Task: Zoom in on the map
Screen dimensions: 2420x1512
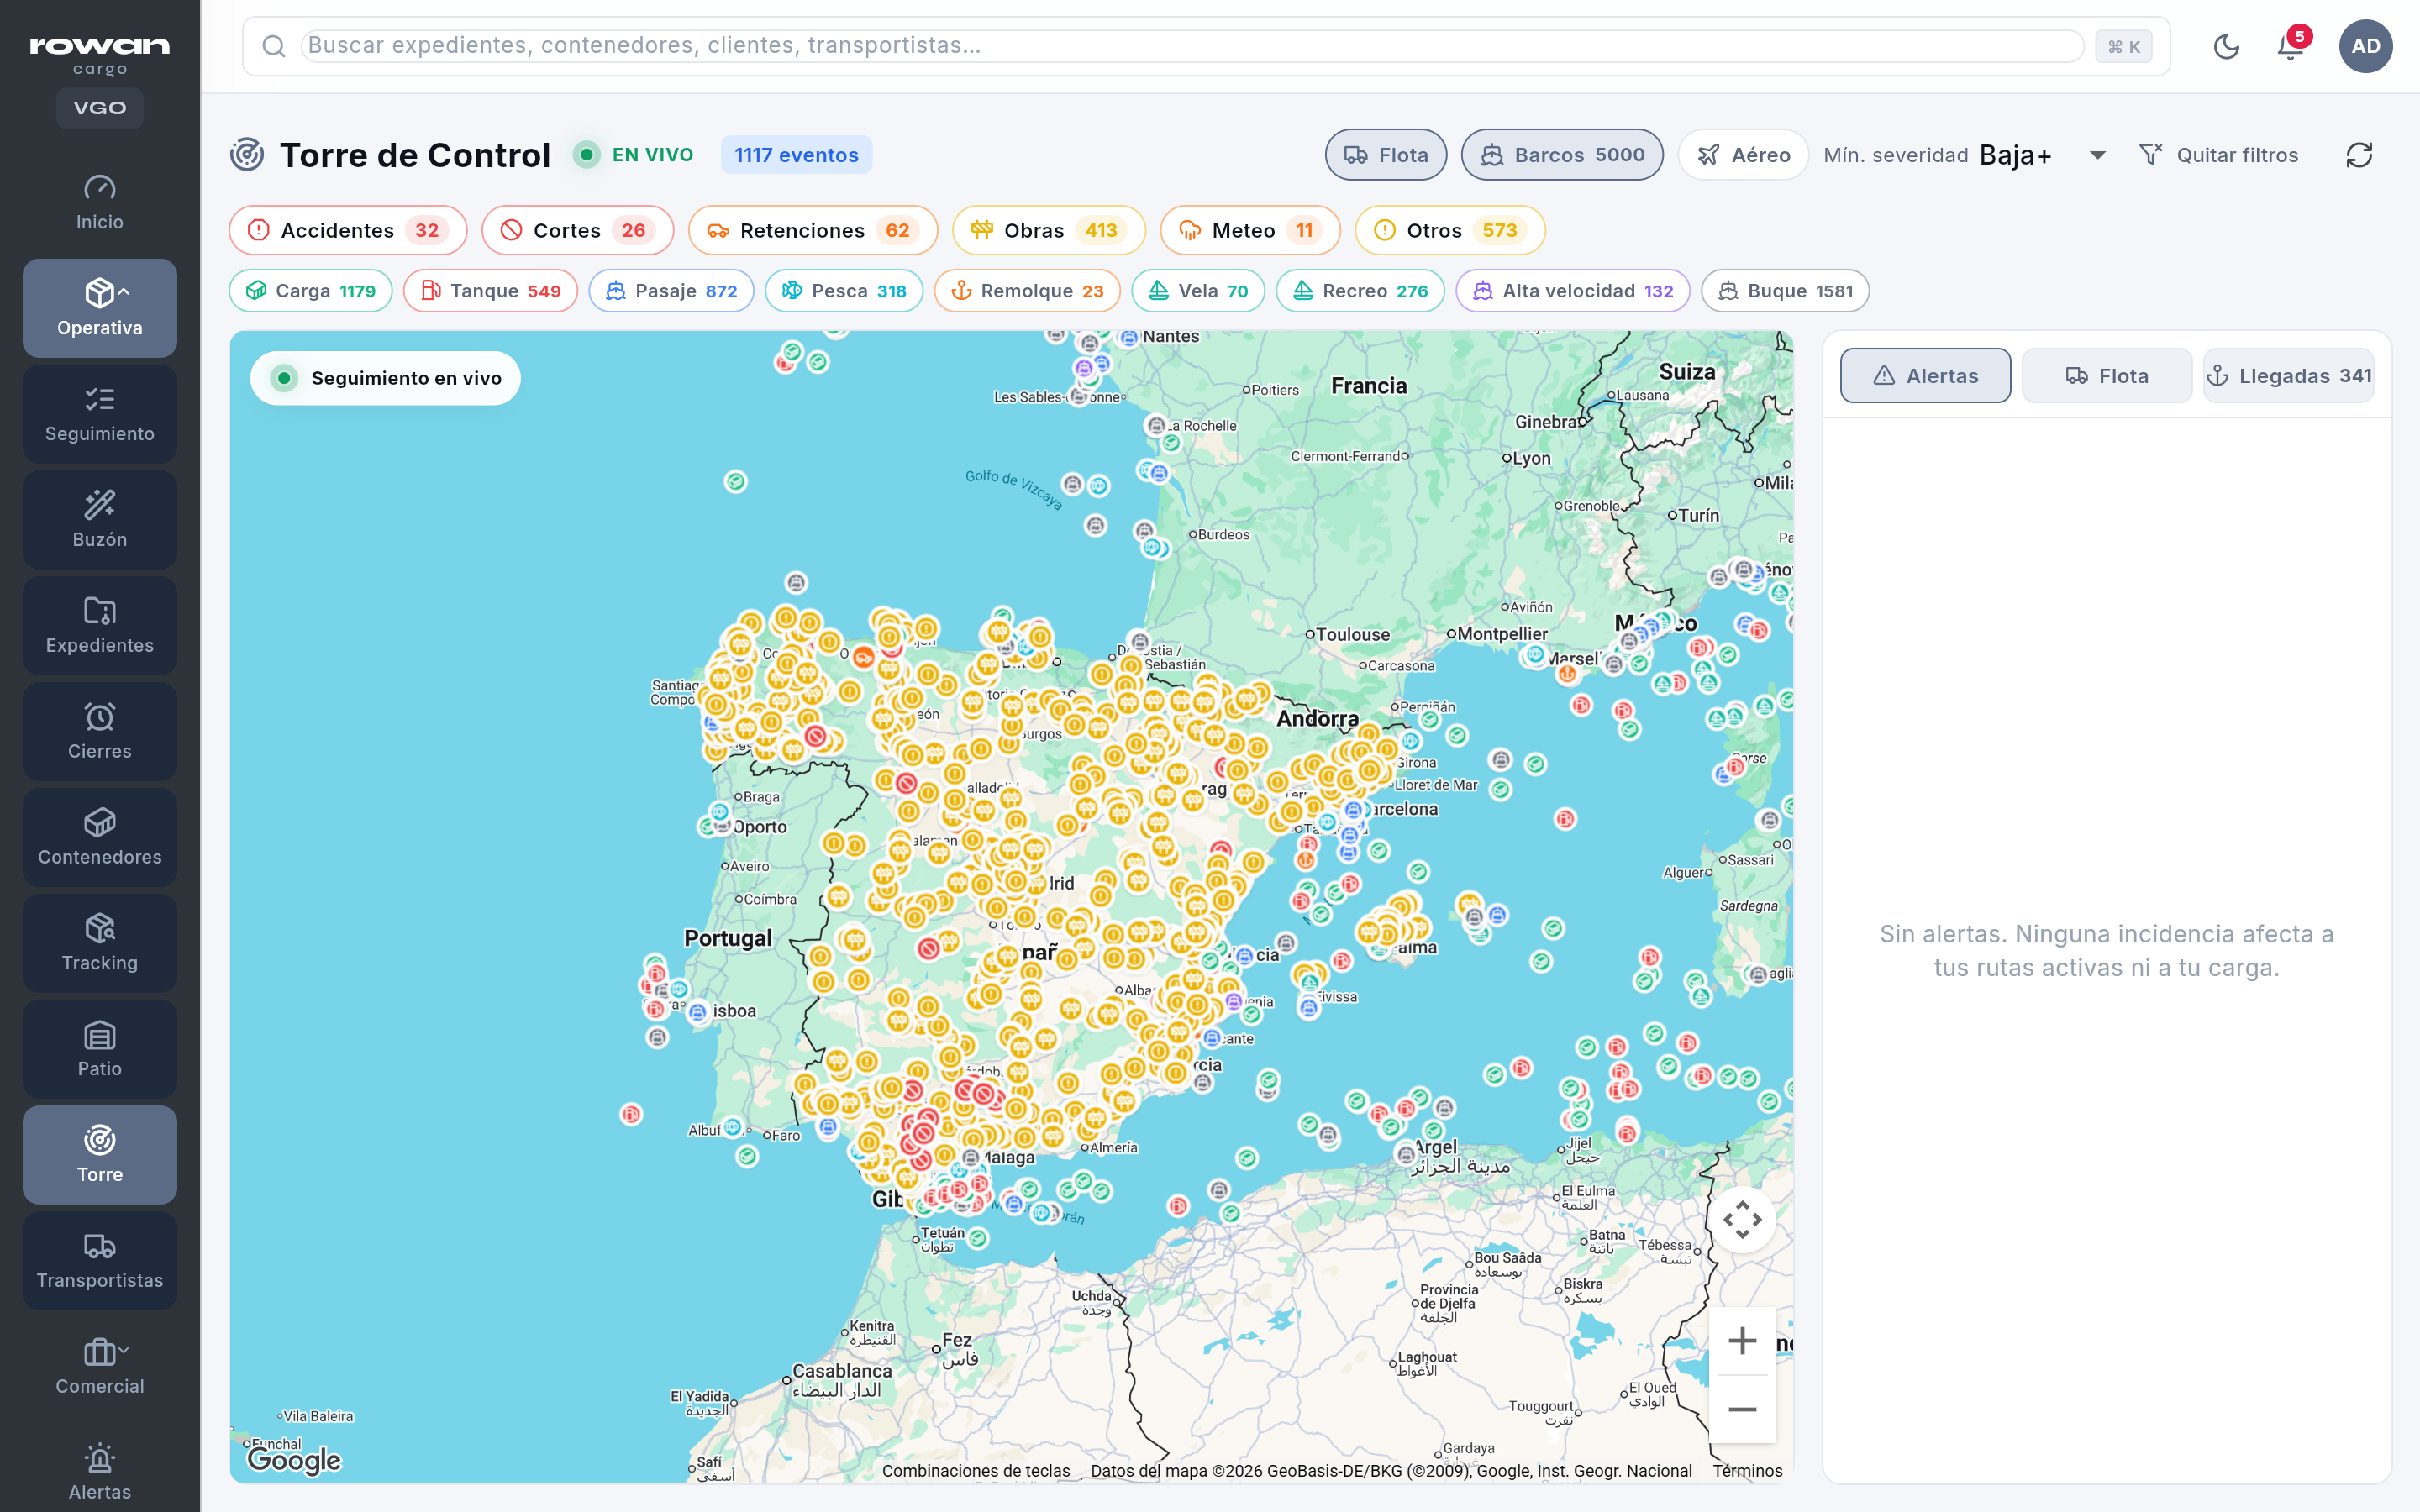Action: (1742, 1341)
